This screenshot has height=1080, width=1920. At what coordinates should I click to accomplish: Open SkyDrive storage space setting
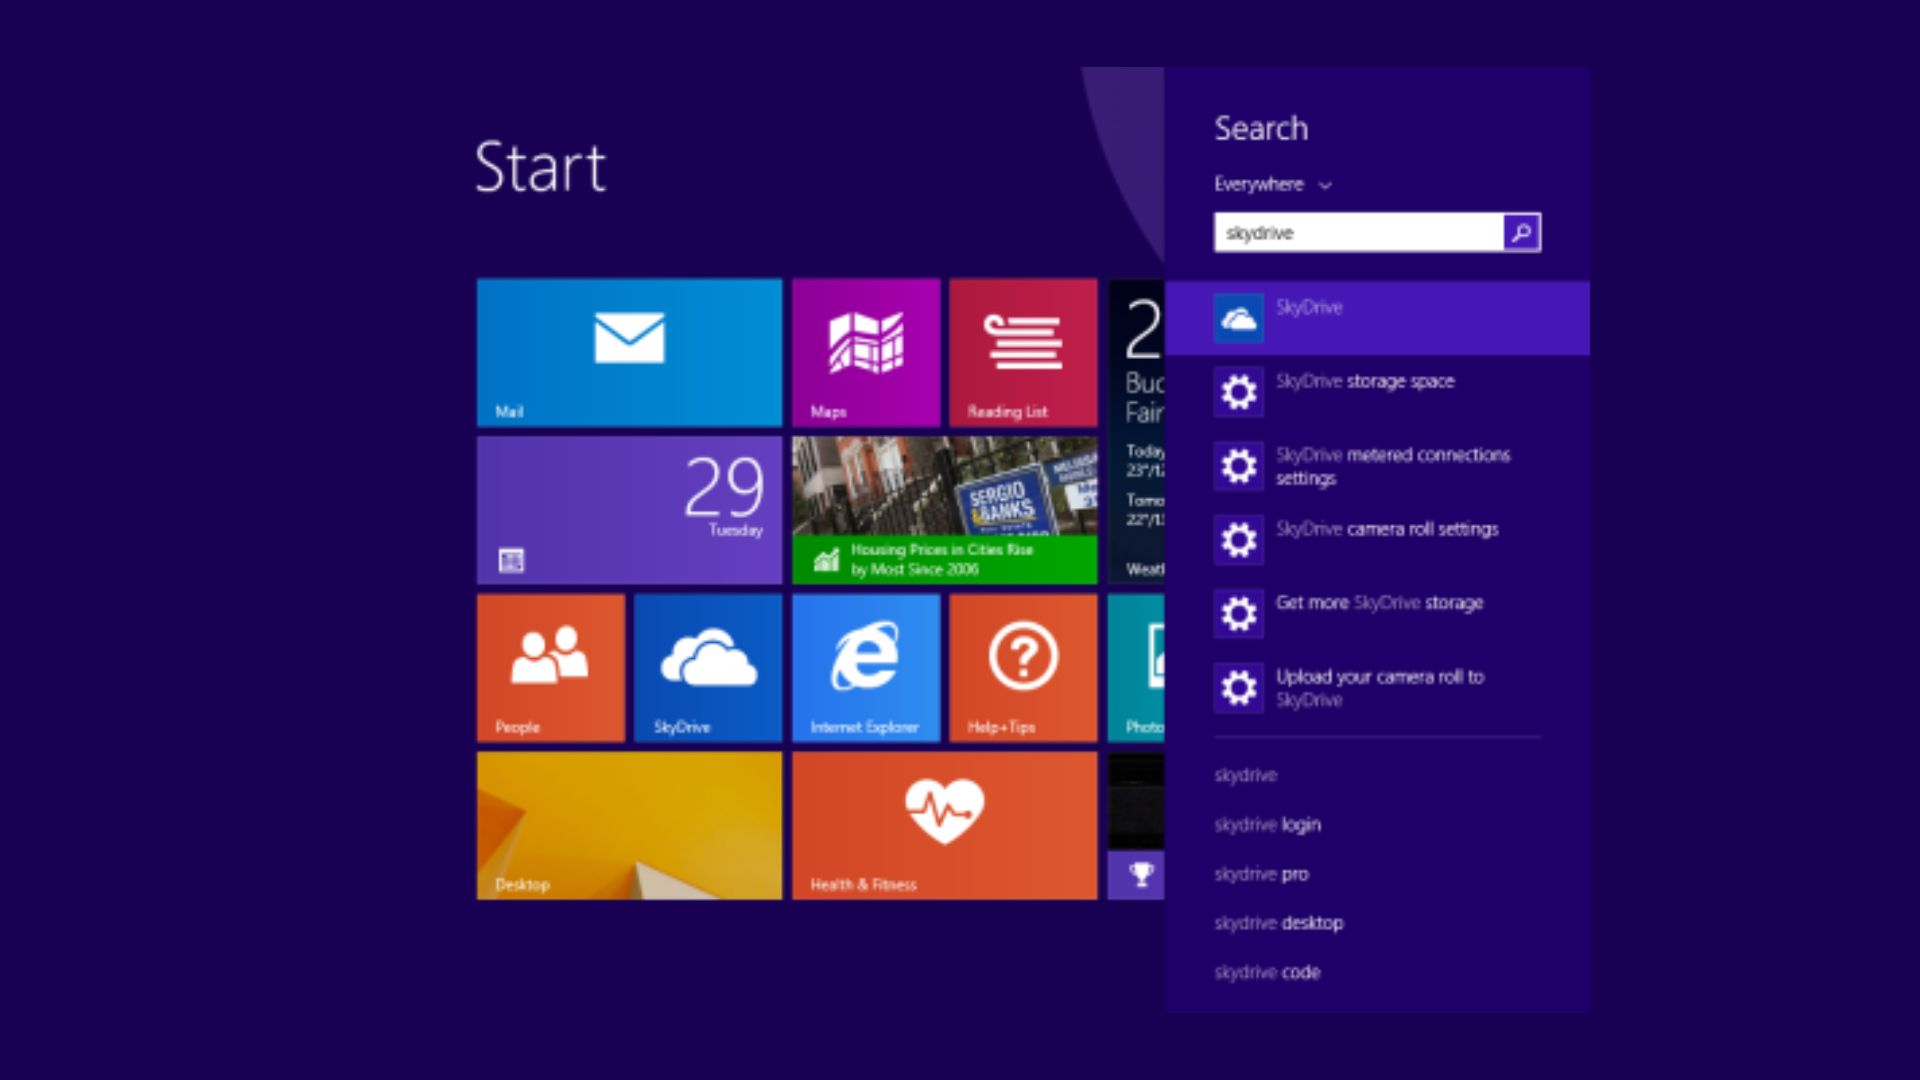pyautogui.click(x=1377, y=392)
